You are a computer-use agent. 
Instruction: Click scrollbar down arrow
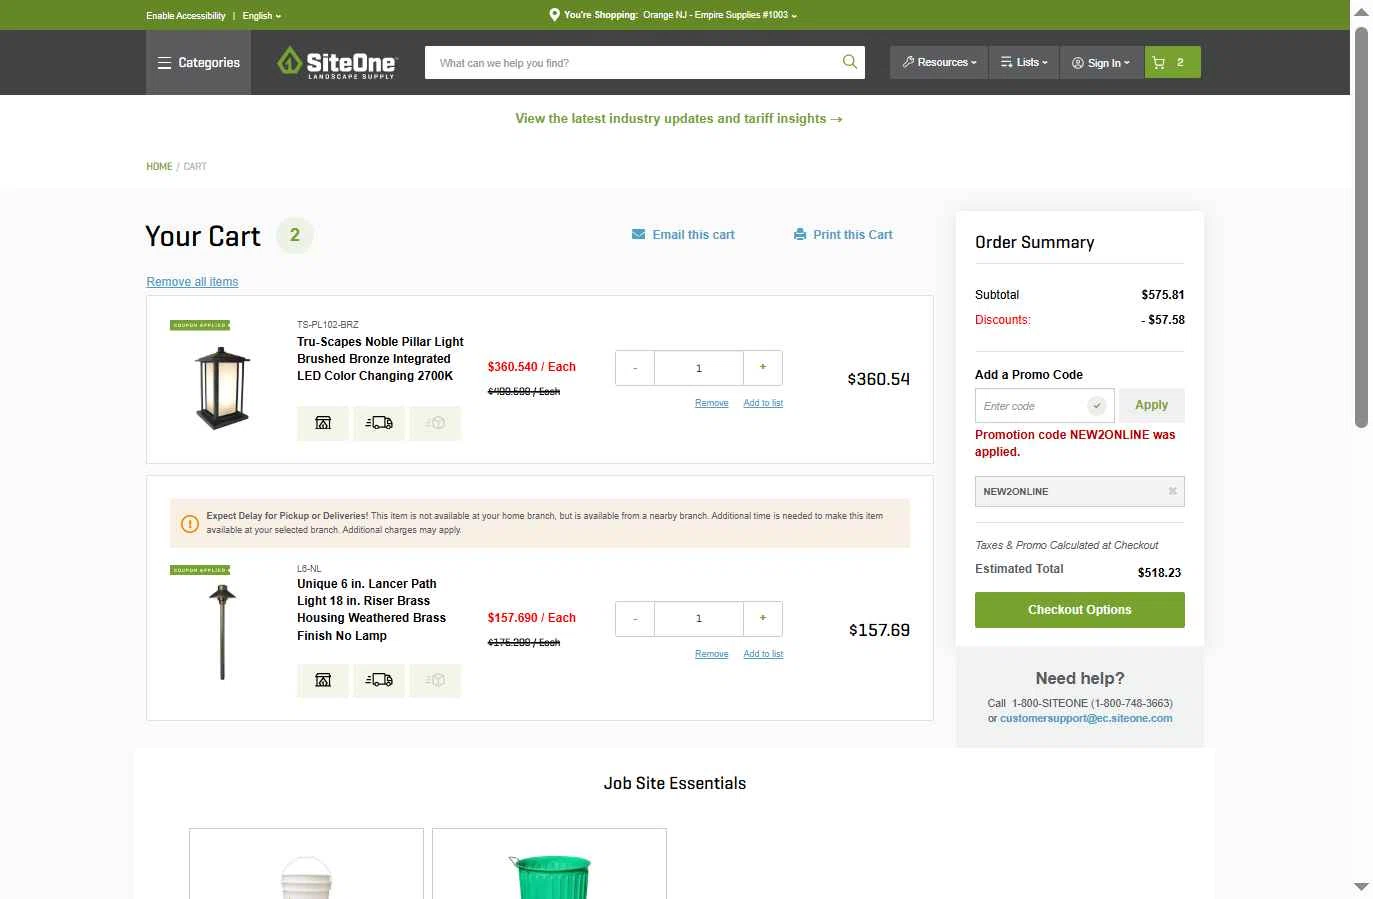point(1361,887)
